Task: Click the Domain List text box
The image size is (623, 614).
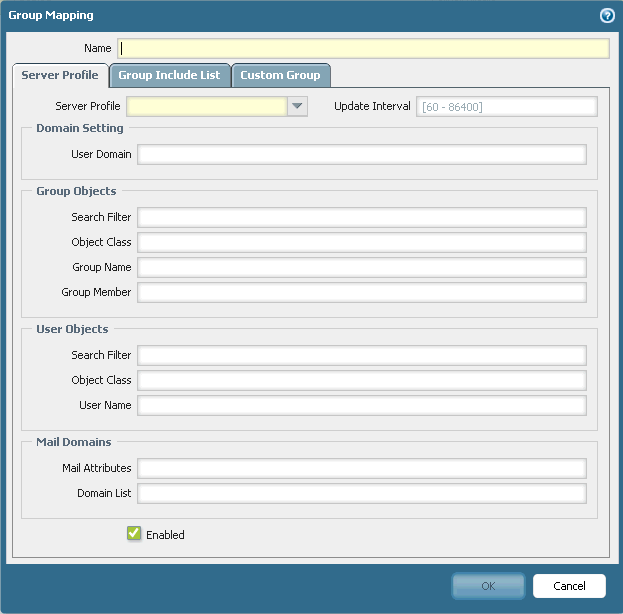Action: pos(361,493)
